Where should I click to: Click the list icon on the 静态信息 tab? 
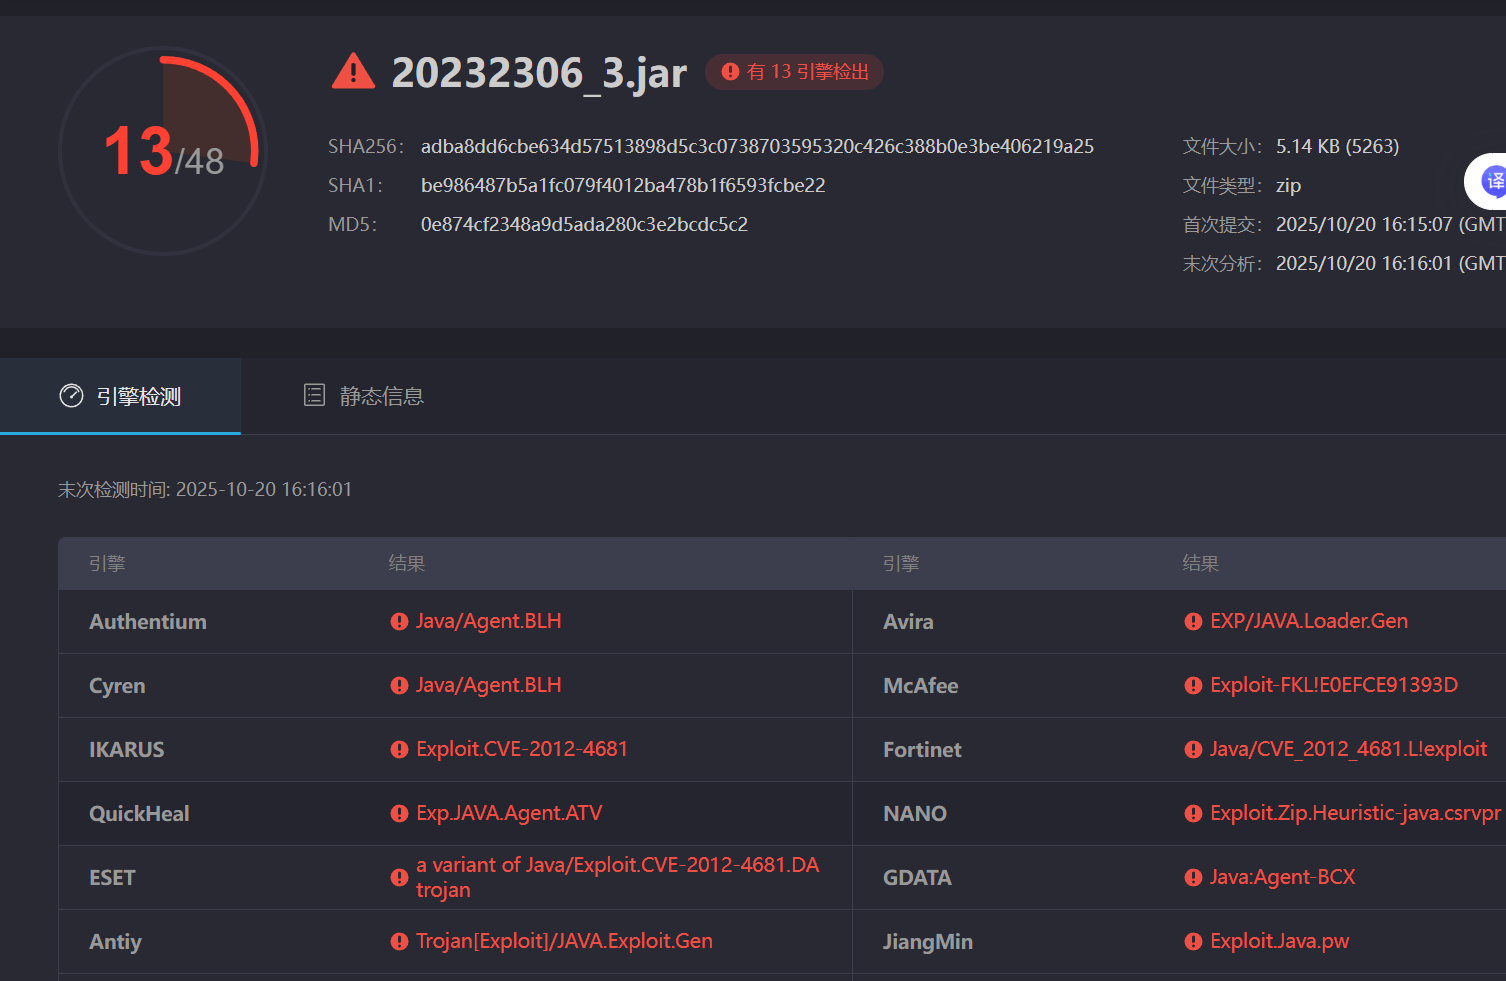pyautogui.click(x=314, y=395)
